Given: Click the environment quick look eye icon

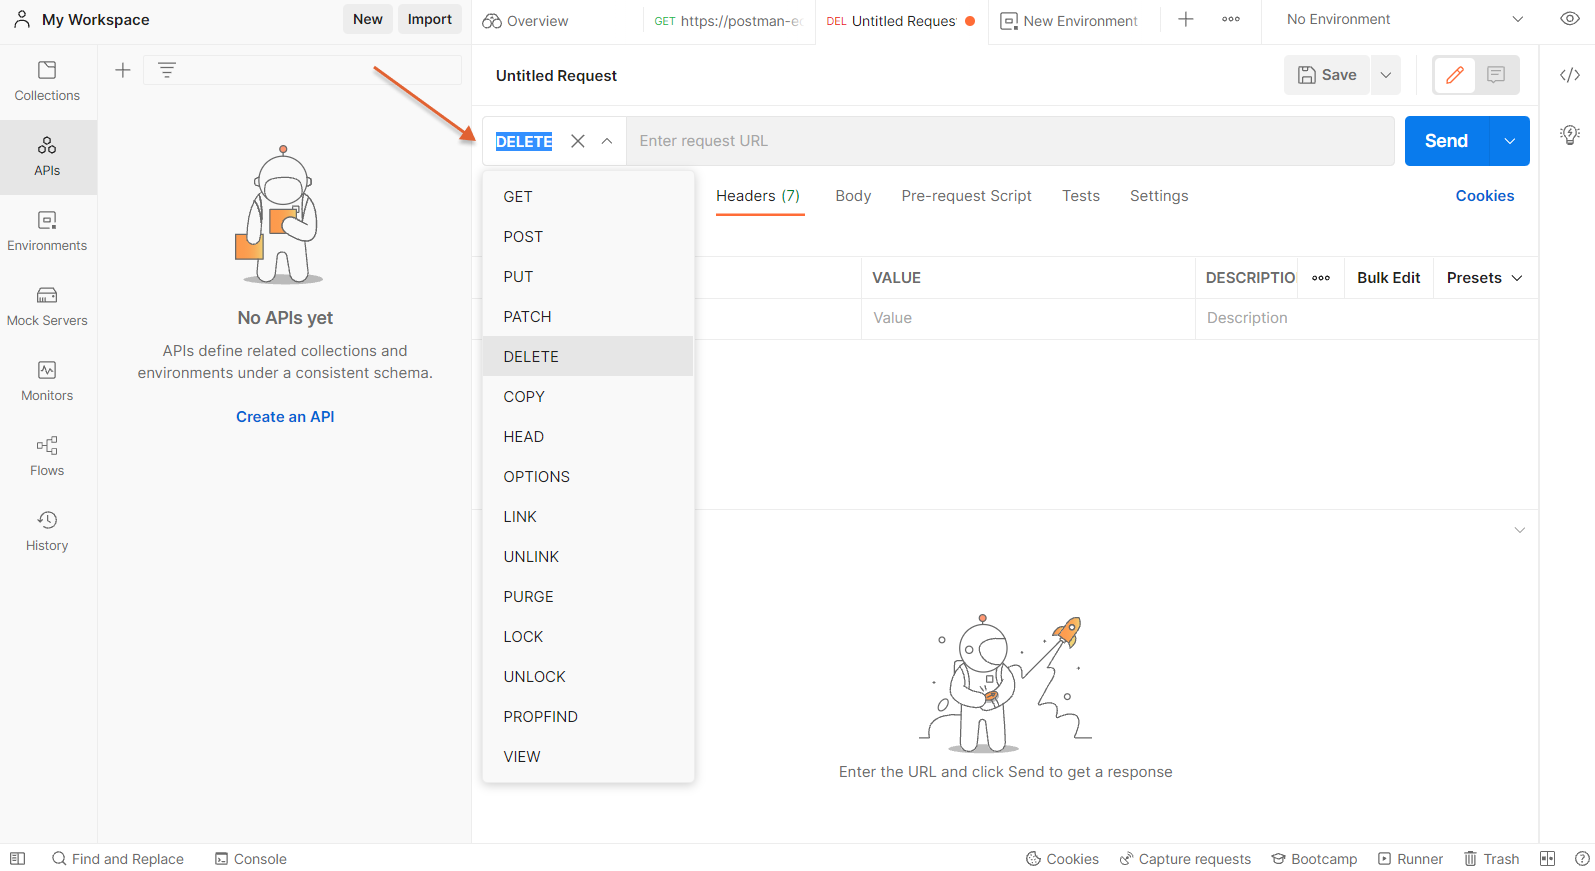Looking at the screenshot, I should point(1569,19).
